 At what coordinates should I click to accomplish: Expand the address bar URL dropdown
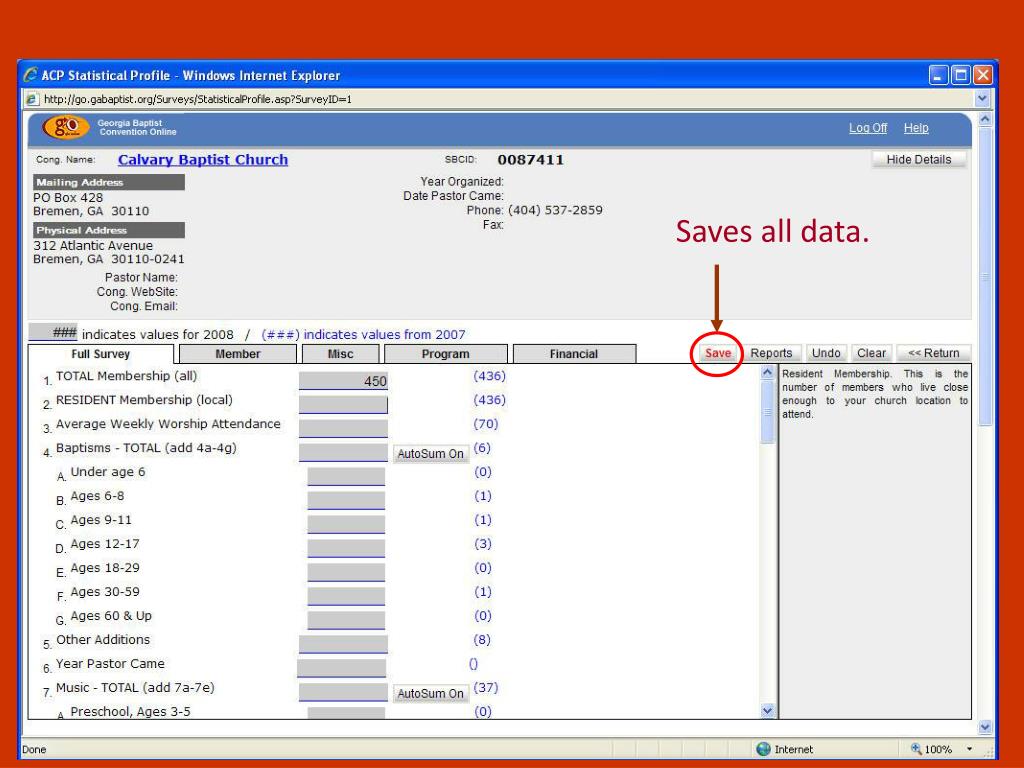tap(980, 98)
